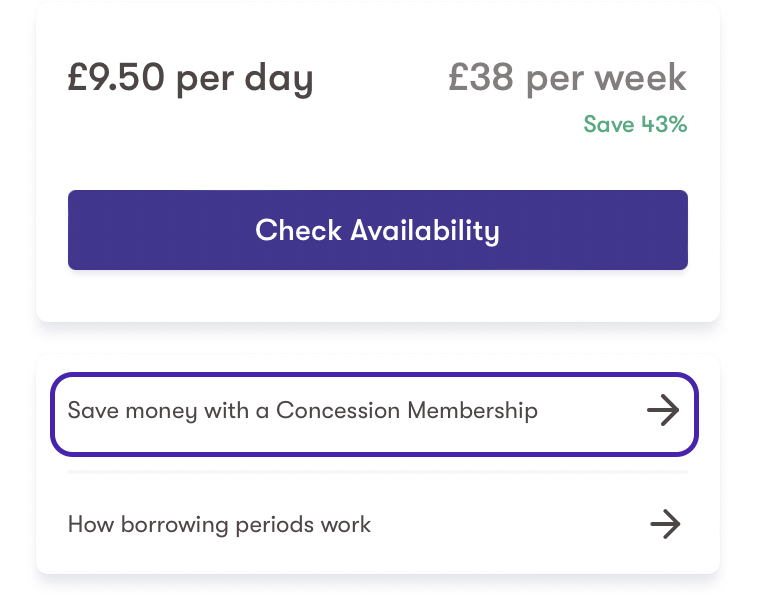Click the word "Check" on the purple button

tap(299, 230)
